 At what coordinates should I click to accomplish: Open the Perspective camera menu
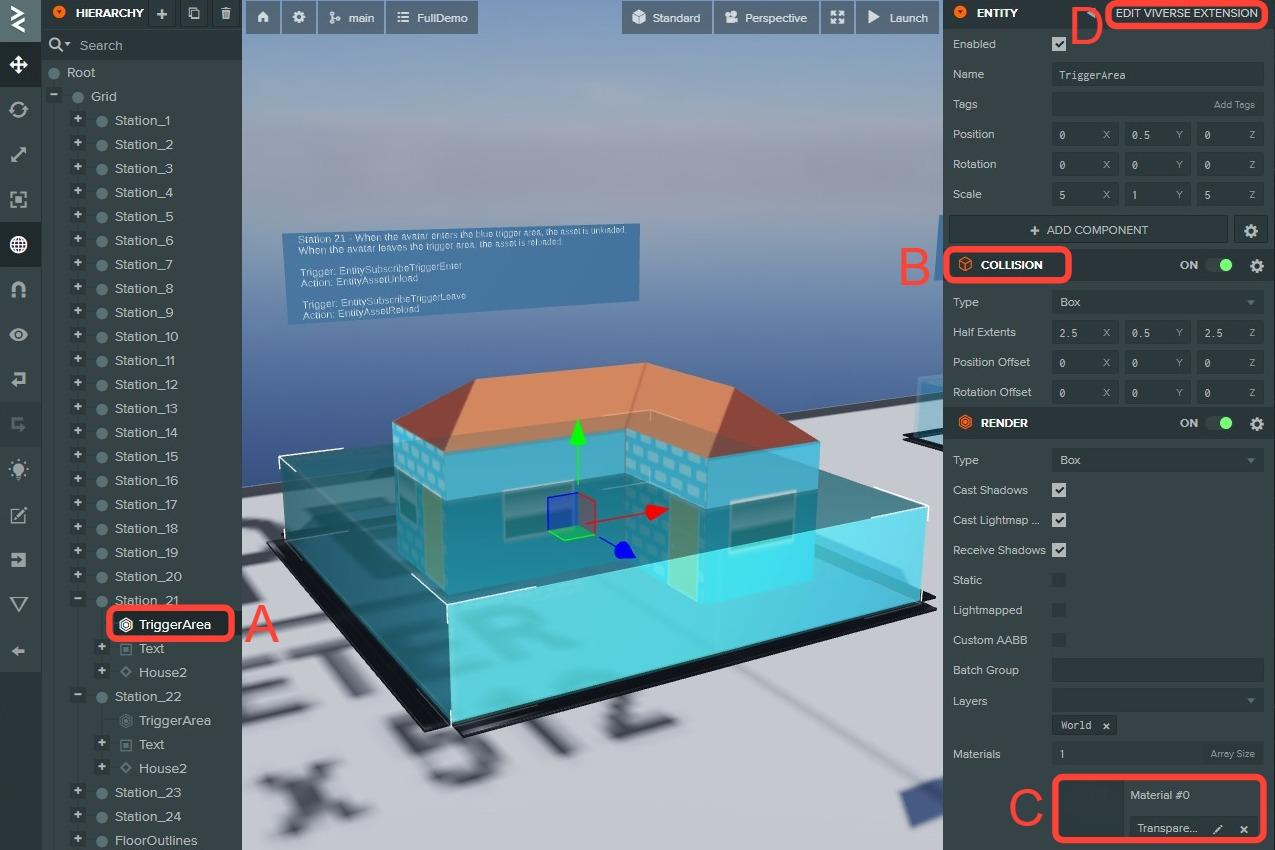[766, 18]
